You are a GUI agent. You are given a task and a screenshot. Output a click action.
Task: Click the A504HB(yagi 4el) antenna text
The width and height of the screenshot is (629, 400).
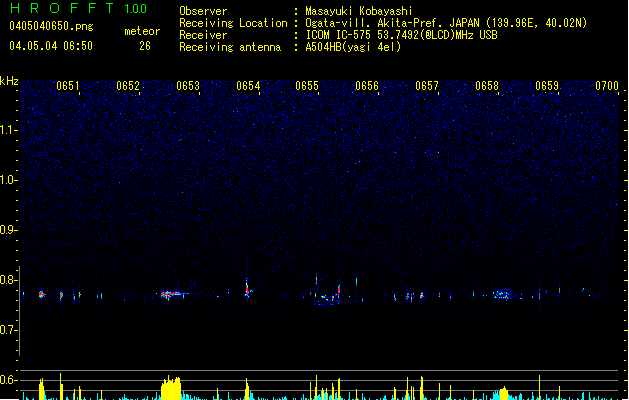coord(353,47)
